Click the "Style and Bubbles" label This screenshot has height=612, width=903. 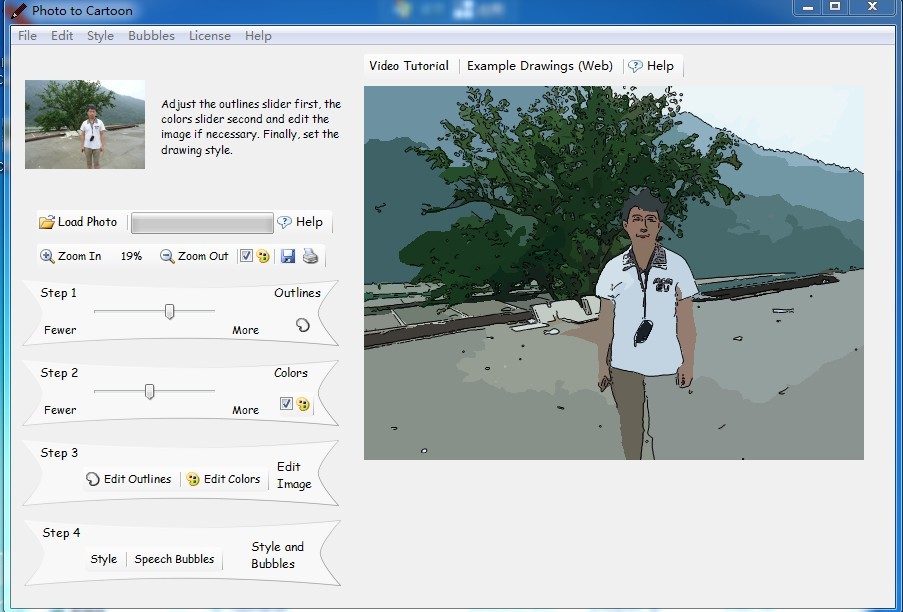pyautogui.click(x=277, y=555)
